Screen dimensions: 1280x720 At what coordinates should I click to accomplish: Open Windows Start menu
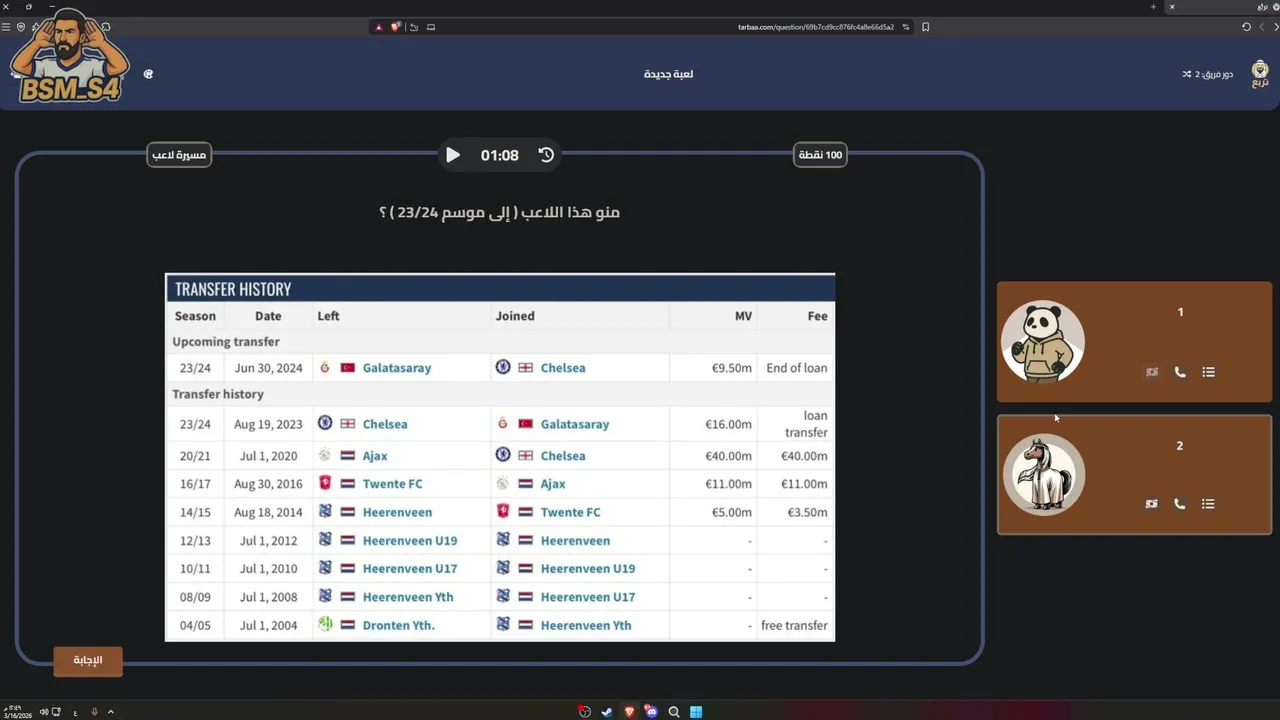pos(696,712)
